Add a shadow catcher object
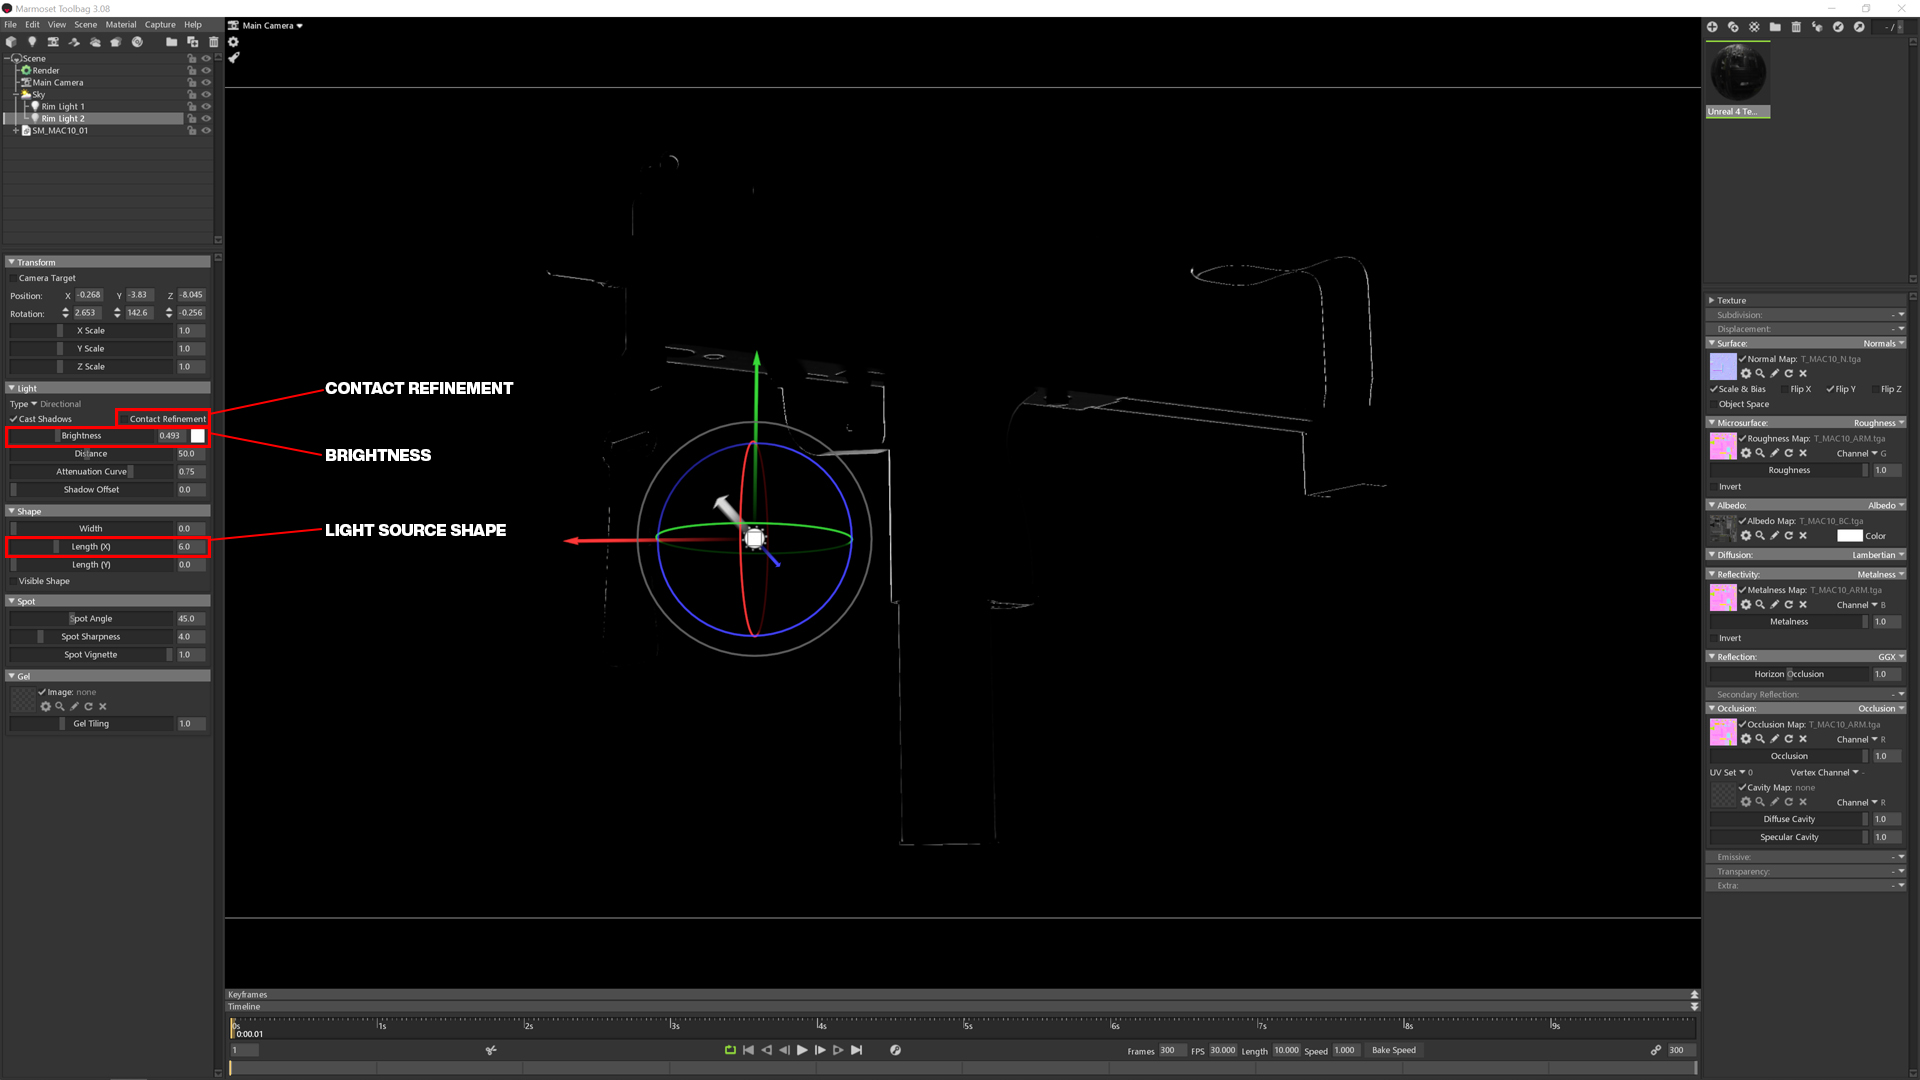This screenshot has width=1920, height=1080. (74, 42)
